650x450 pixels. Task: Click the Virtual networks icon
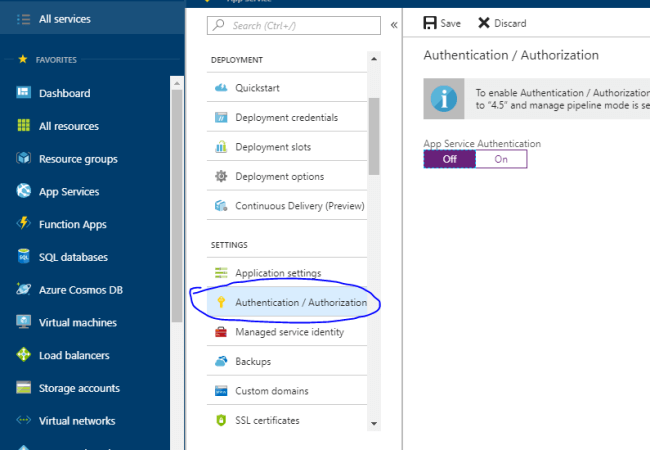click(23, 420)
